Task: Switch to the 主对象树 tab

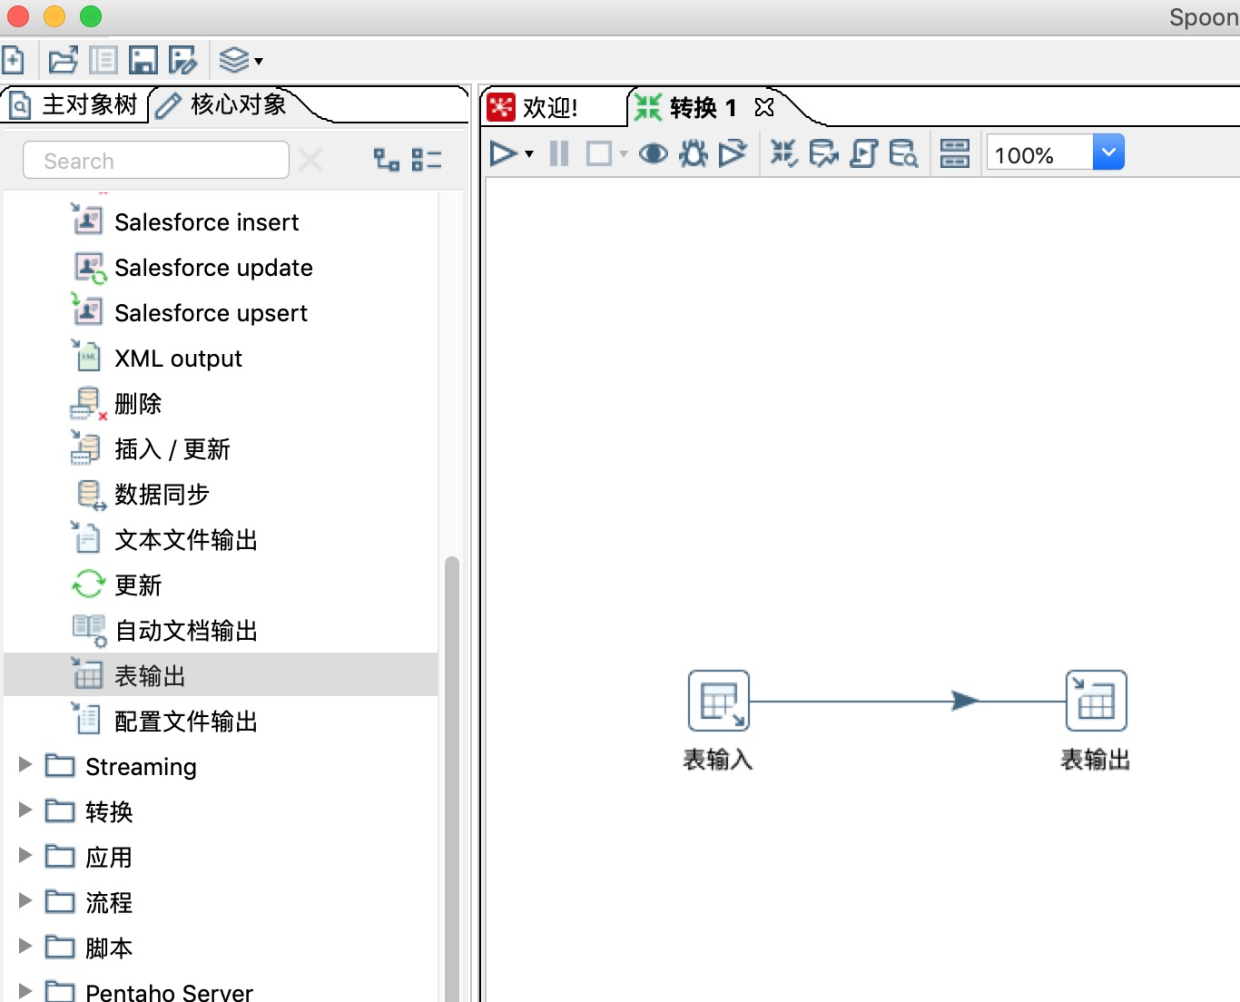Action: click(x=75, y=105)
